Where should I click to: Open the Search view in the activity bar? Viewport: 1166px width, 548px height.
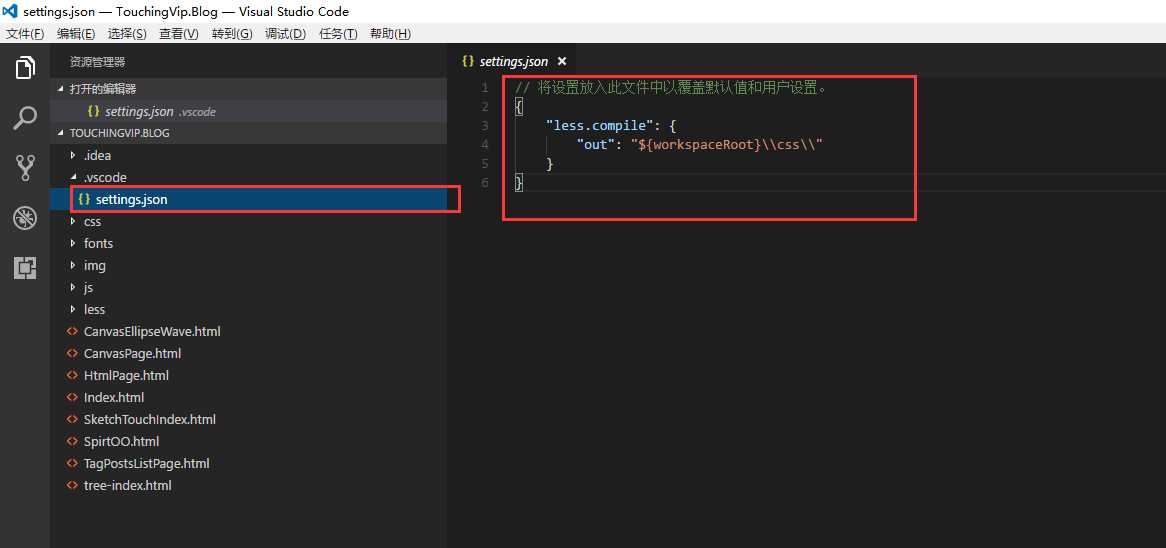pos(25,118)
